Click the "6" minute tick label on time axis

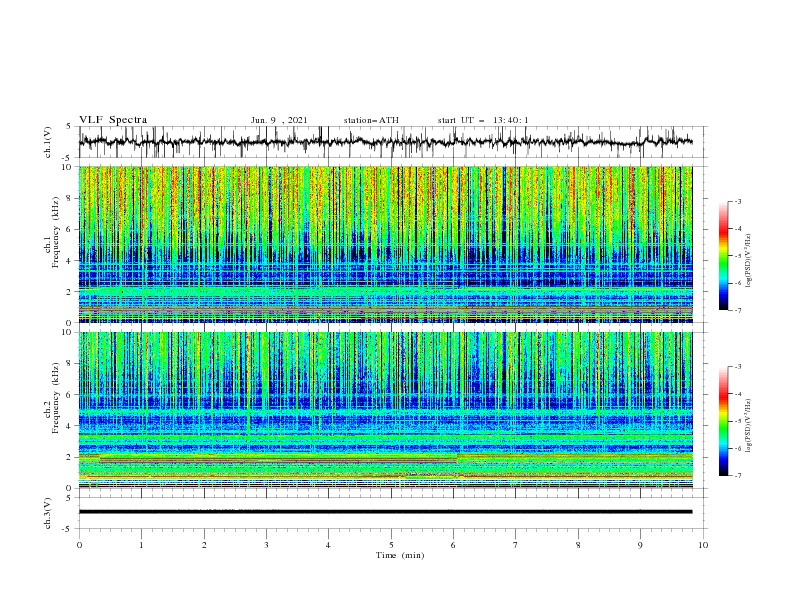(453, 545)
